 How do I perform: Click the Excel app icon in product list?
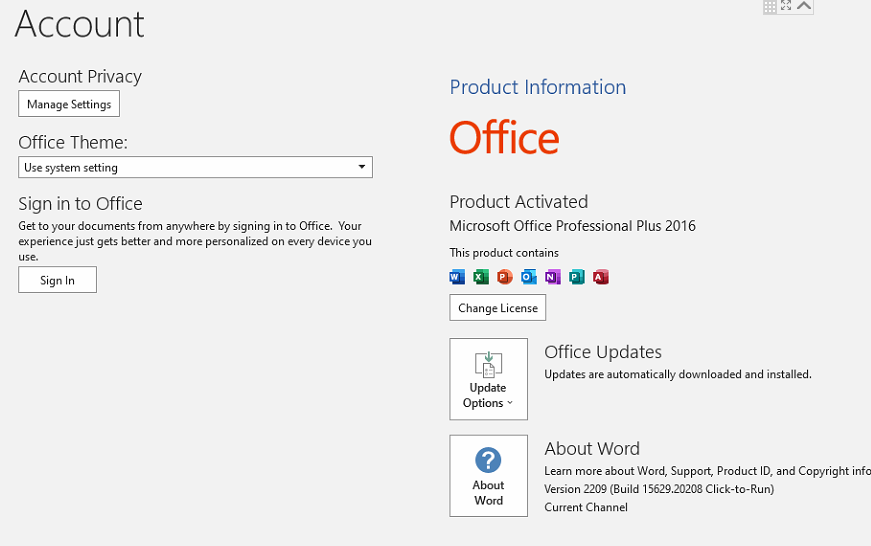481,277
